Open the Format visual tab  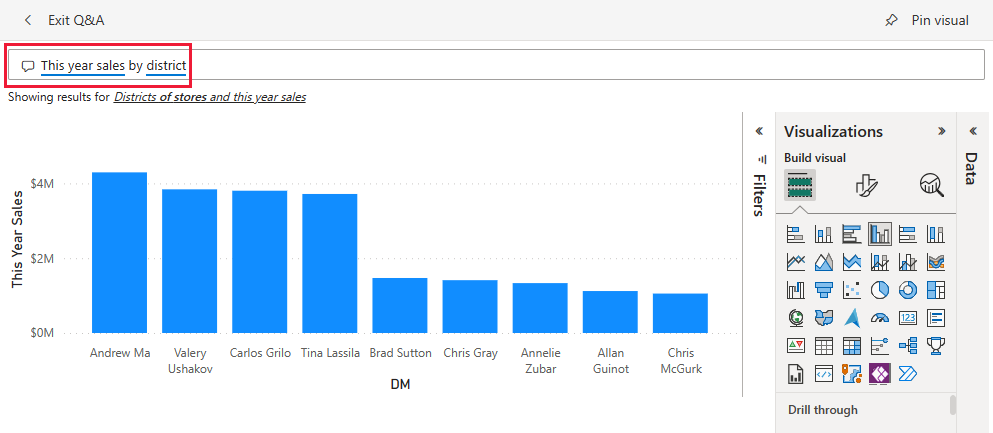pyautogui.click(x=866, y=185)
